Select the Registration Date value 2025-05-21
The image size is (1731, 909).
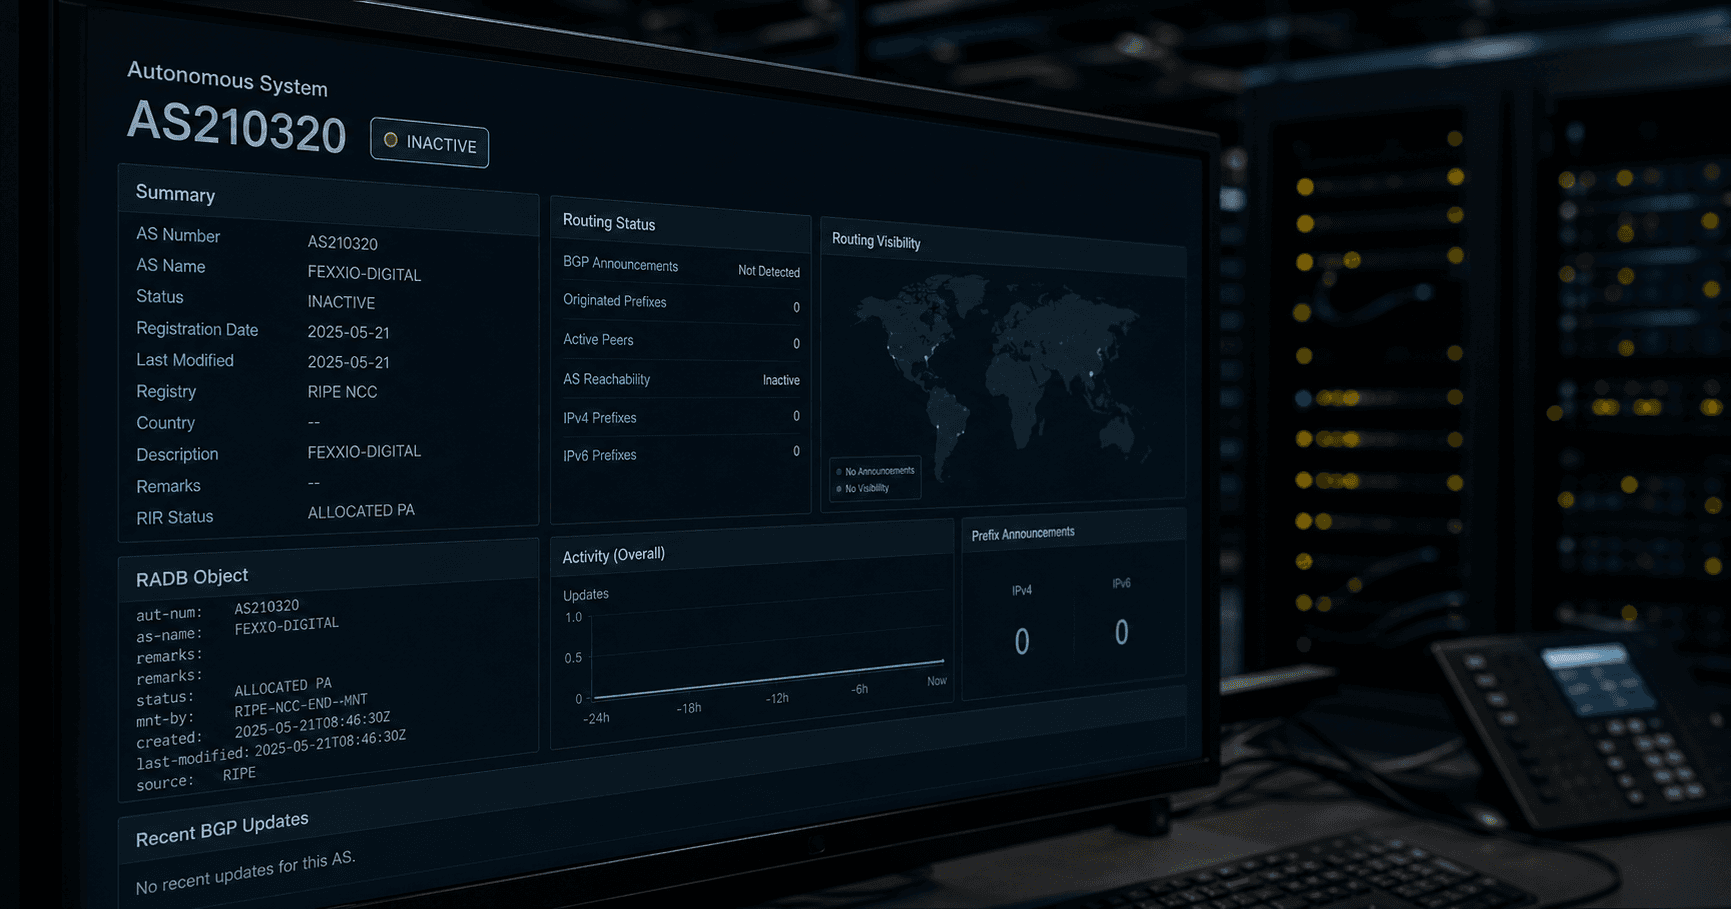click(x=348, y=332)
